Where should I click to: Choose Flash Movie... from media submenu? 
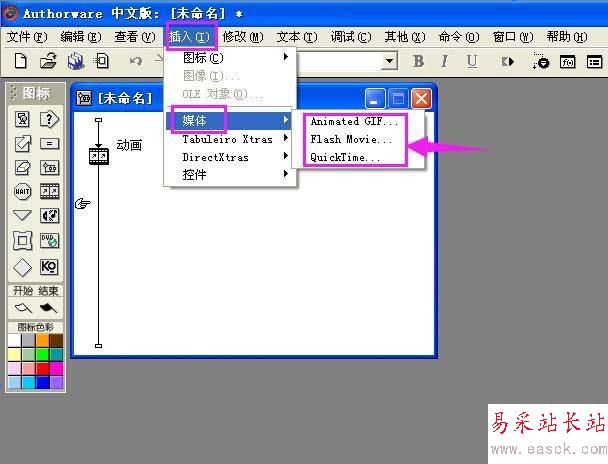351,139
